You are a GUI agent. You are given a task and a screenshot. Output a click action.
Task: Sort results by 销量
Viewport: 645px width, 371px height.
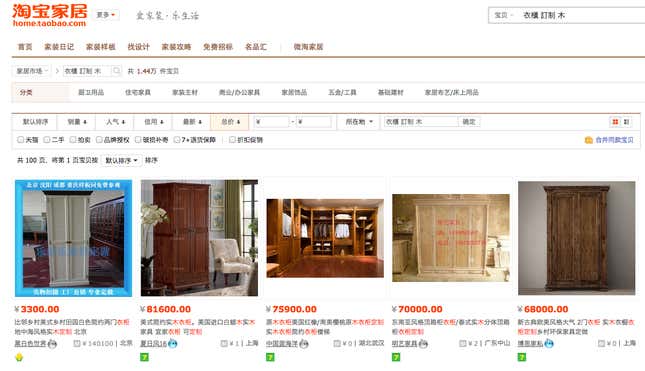pyautogui.click(x=77, y=122)
